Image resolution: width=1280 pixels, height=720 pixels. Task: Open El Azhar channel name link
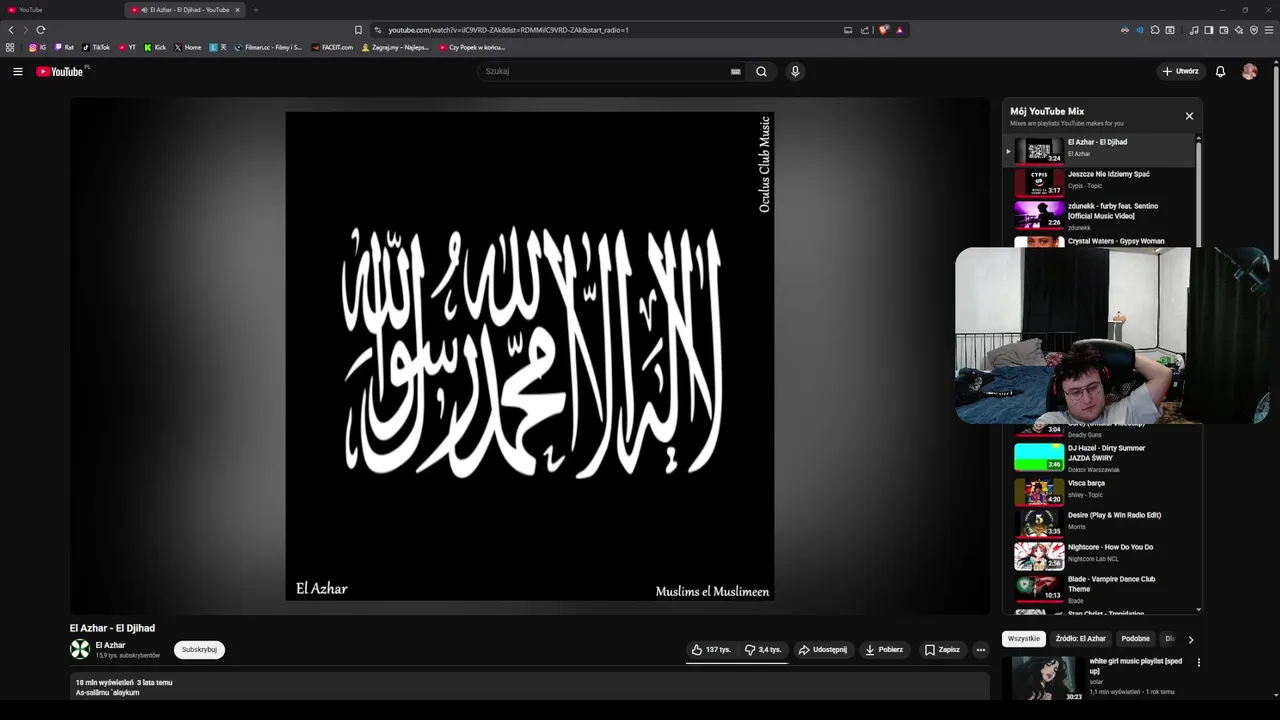click(x=110, y=645)
